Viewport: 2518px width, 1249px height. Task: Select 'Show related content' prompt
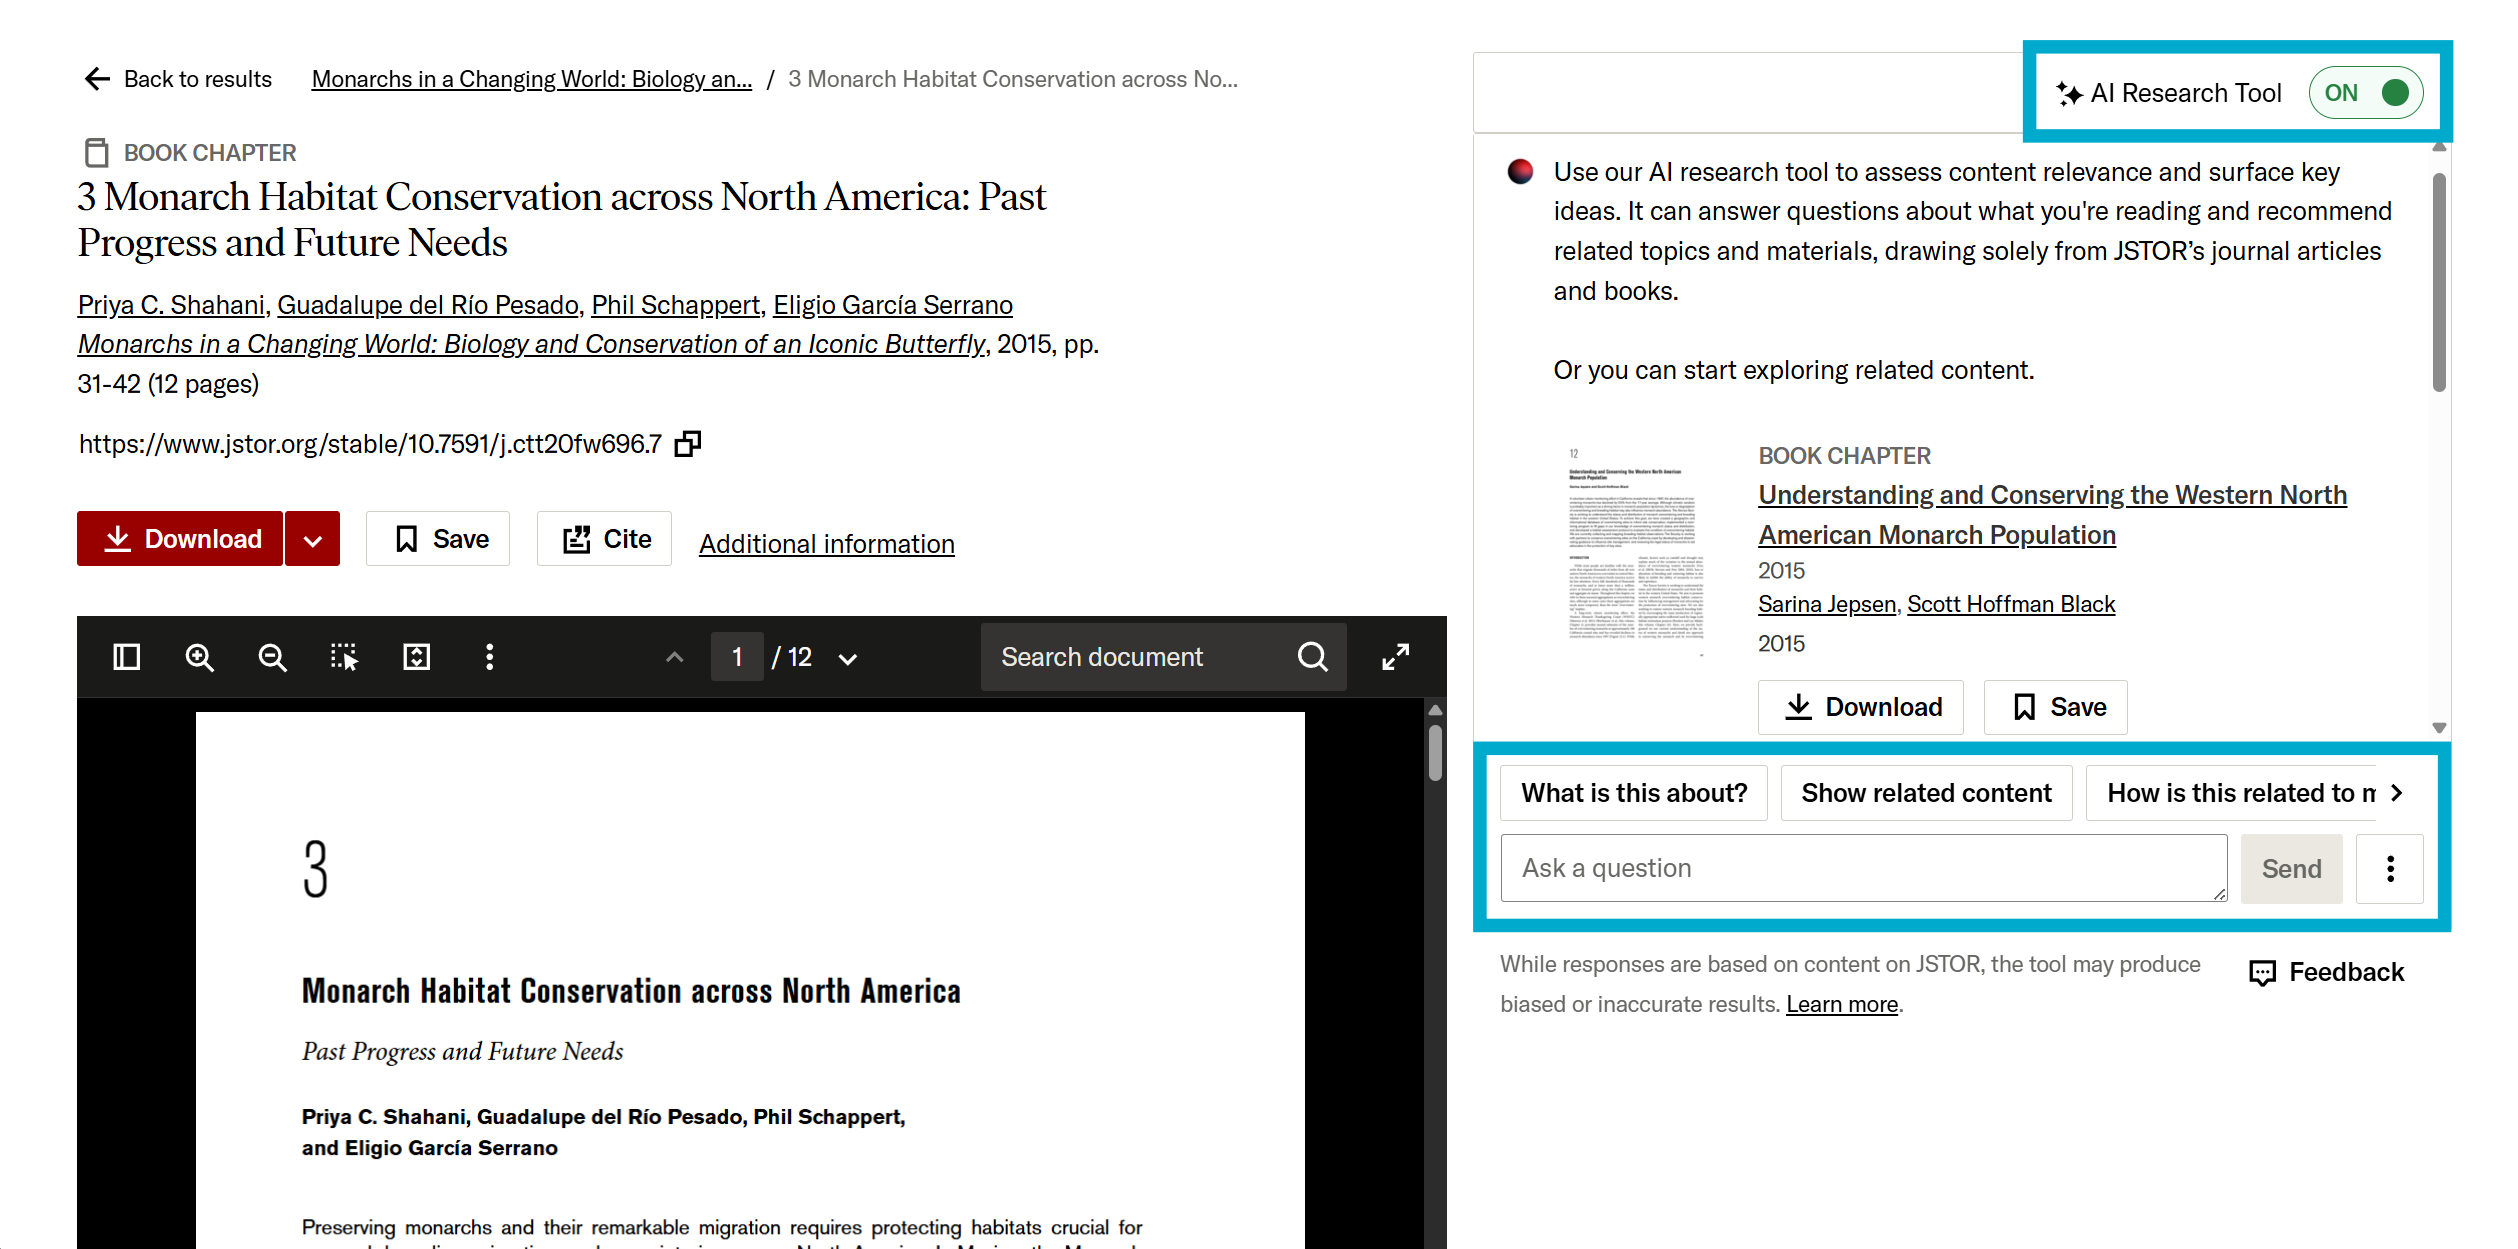[1926, 793]
